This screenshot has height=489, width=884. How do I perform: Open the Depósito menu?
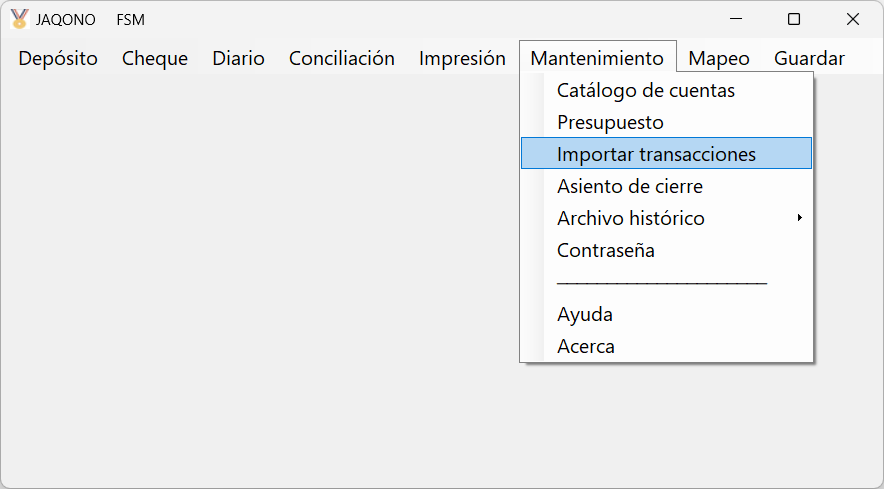(58, 59)
